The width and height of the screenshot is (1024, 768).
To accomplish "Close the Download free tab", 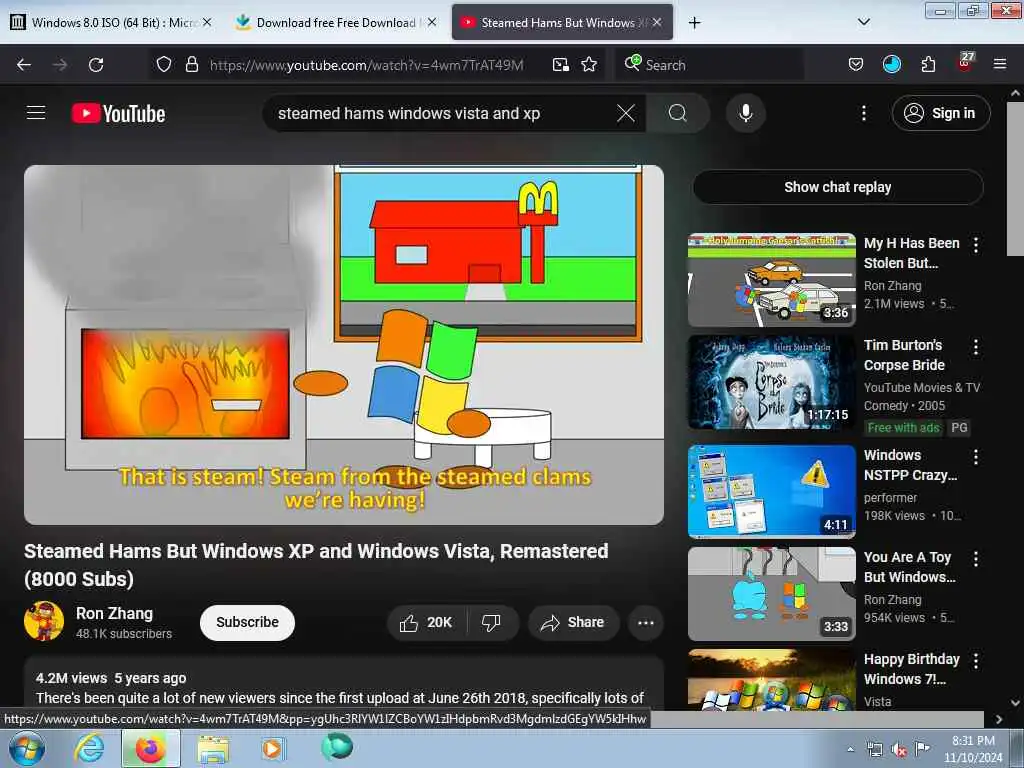I will [x=432, y=22].
